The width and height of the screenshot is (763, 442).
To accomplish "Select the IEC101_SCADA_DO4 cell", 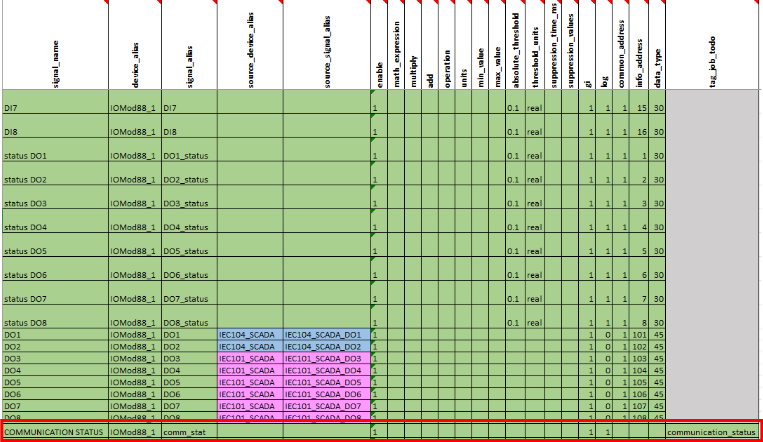I will click(x=327, y=370).
